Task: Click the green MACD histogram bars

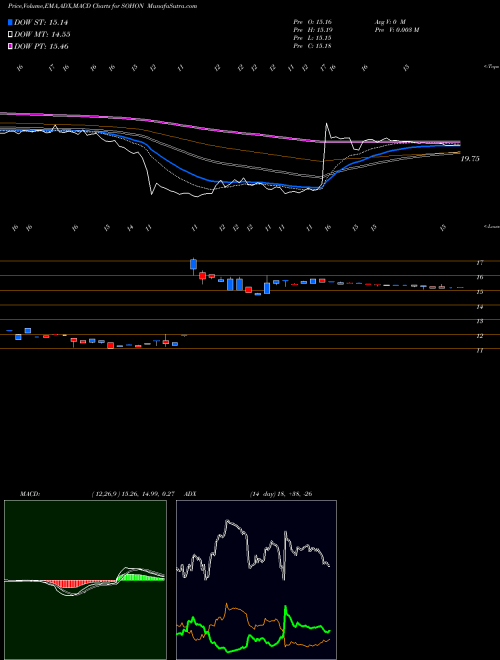Action: [x=141, y=578]
